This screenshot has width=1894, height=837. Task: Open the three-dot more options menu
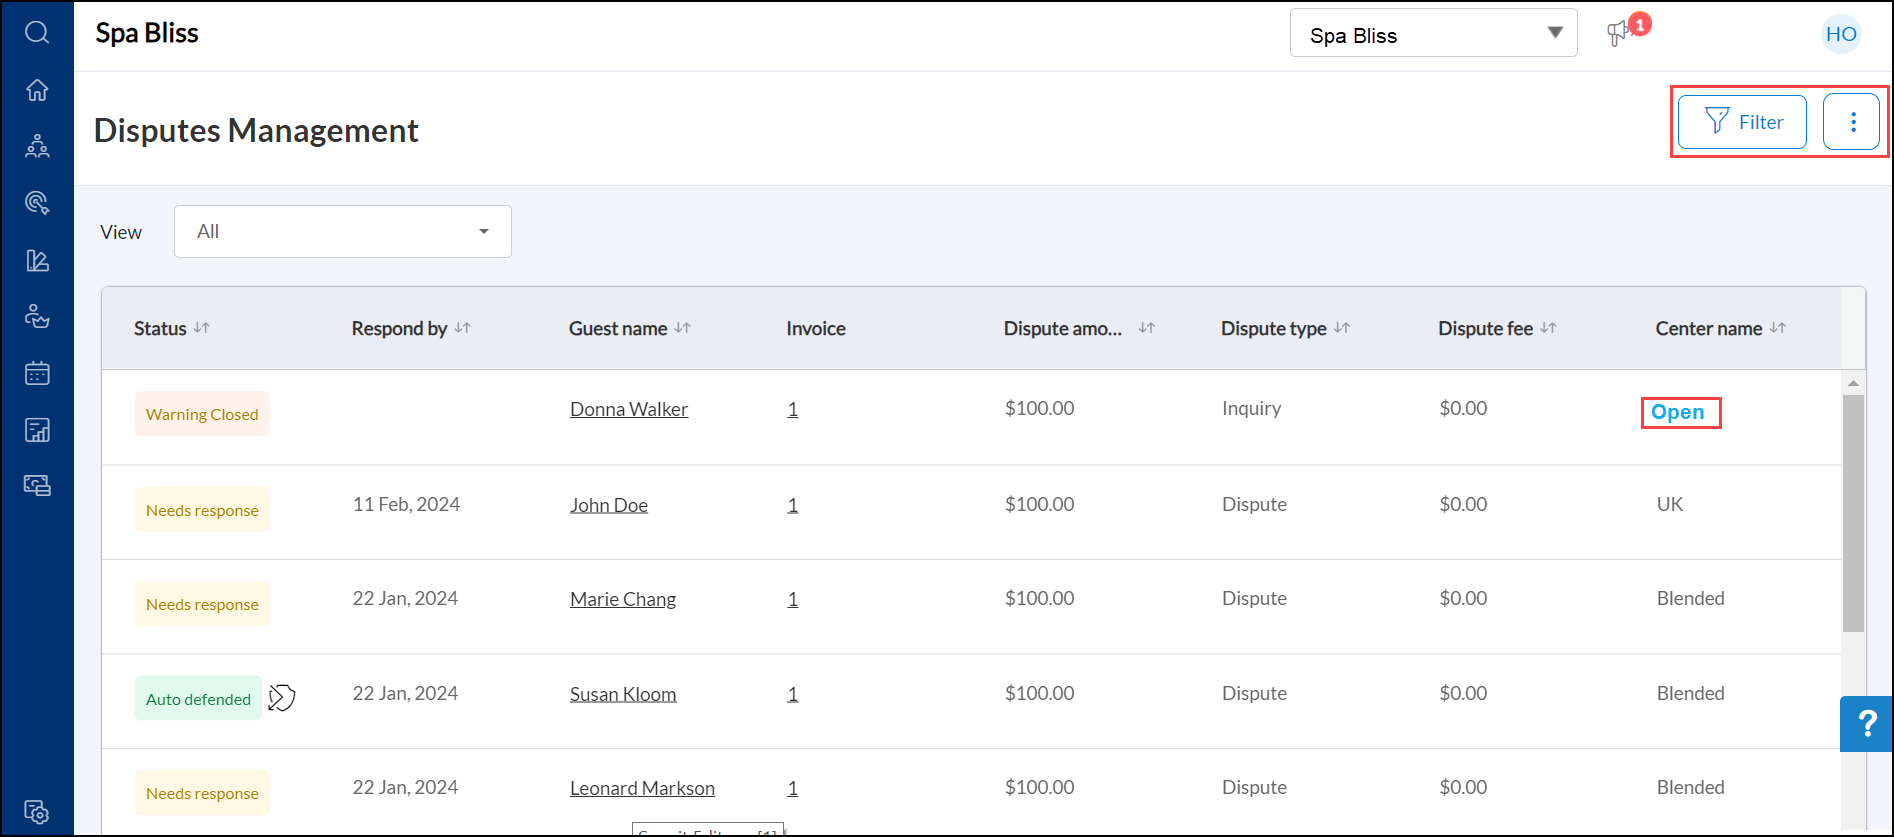pyautogui.click(x=1852, y=122)
